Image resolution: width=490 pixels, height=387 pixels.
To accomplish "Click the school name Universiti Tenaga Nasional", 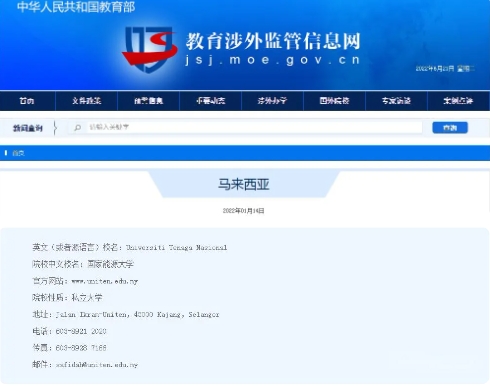I will [x=177, y=247].
